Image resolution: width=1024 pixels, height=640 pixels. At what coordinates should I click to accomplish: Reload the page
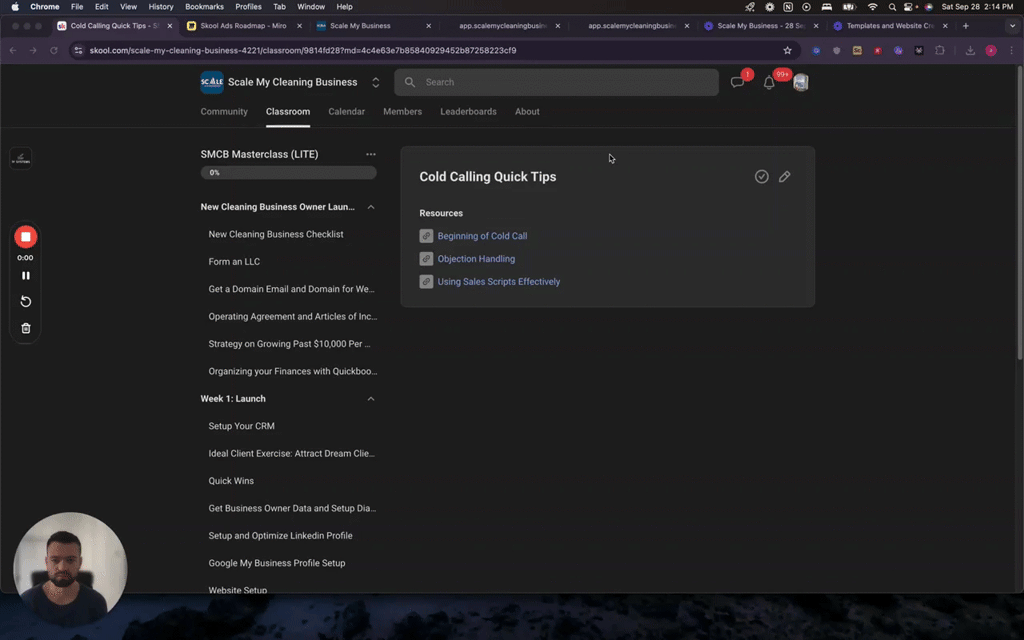(54, 50)
